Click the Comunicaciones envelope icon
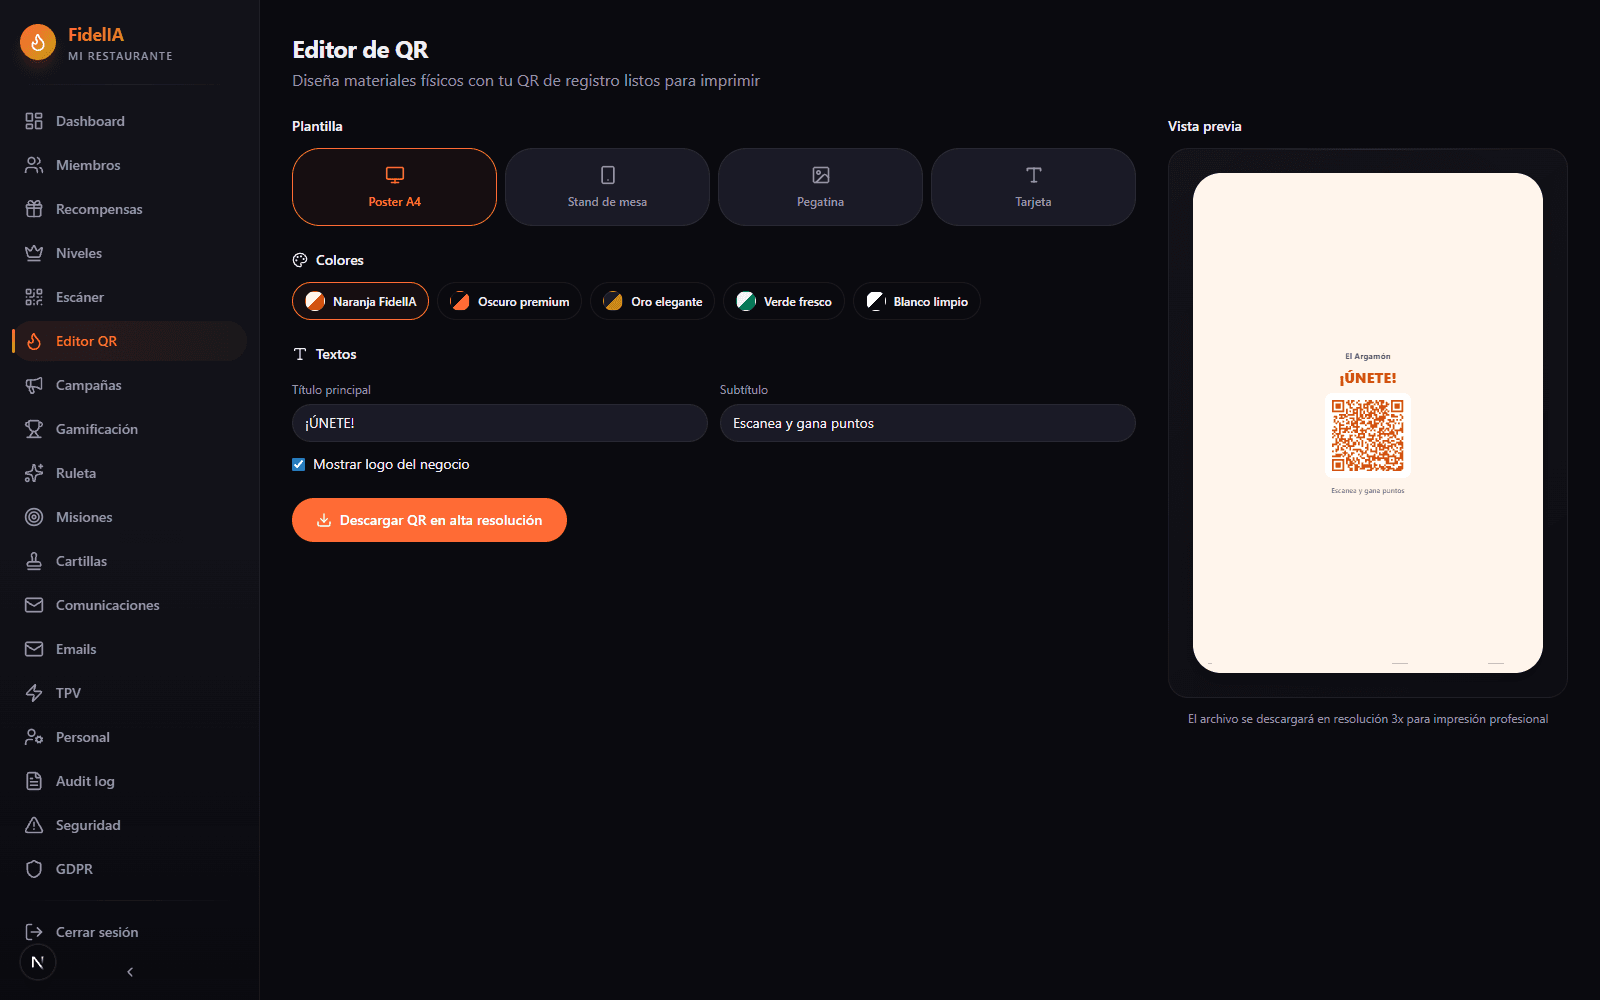 point(34,605)
